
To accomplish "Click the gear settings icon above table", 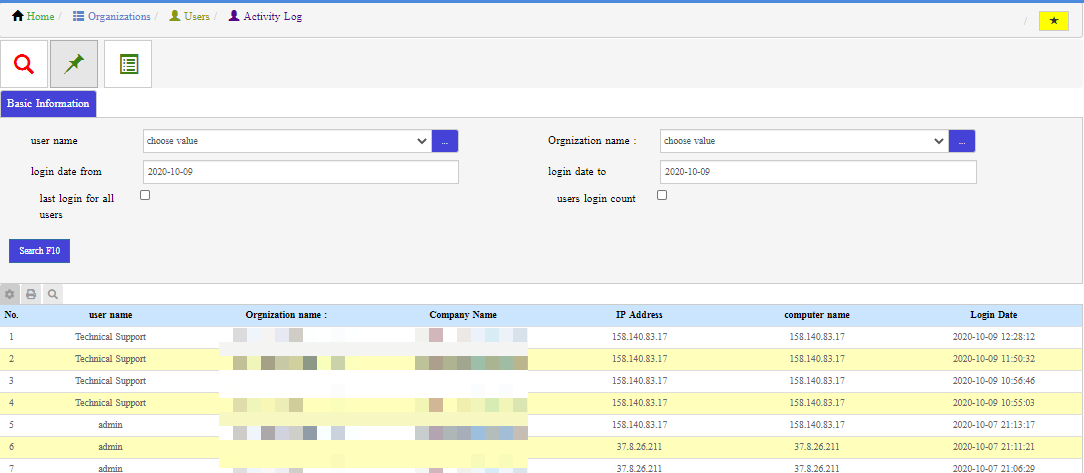I will [10, 294].
